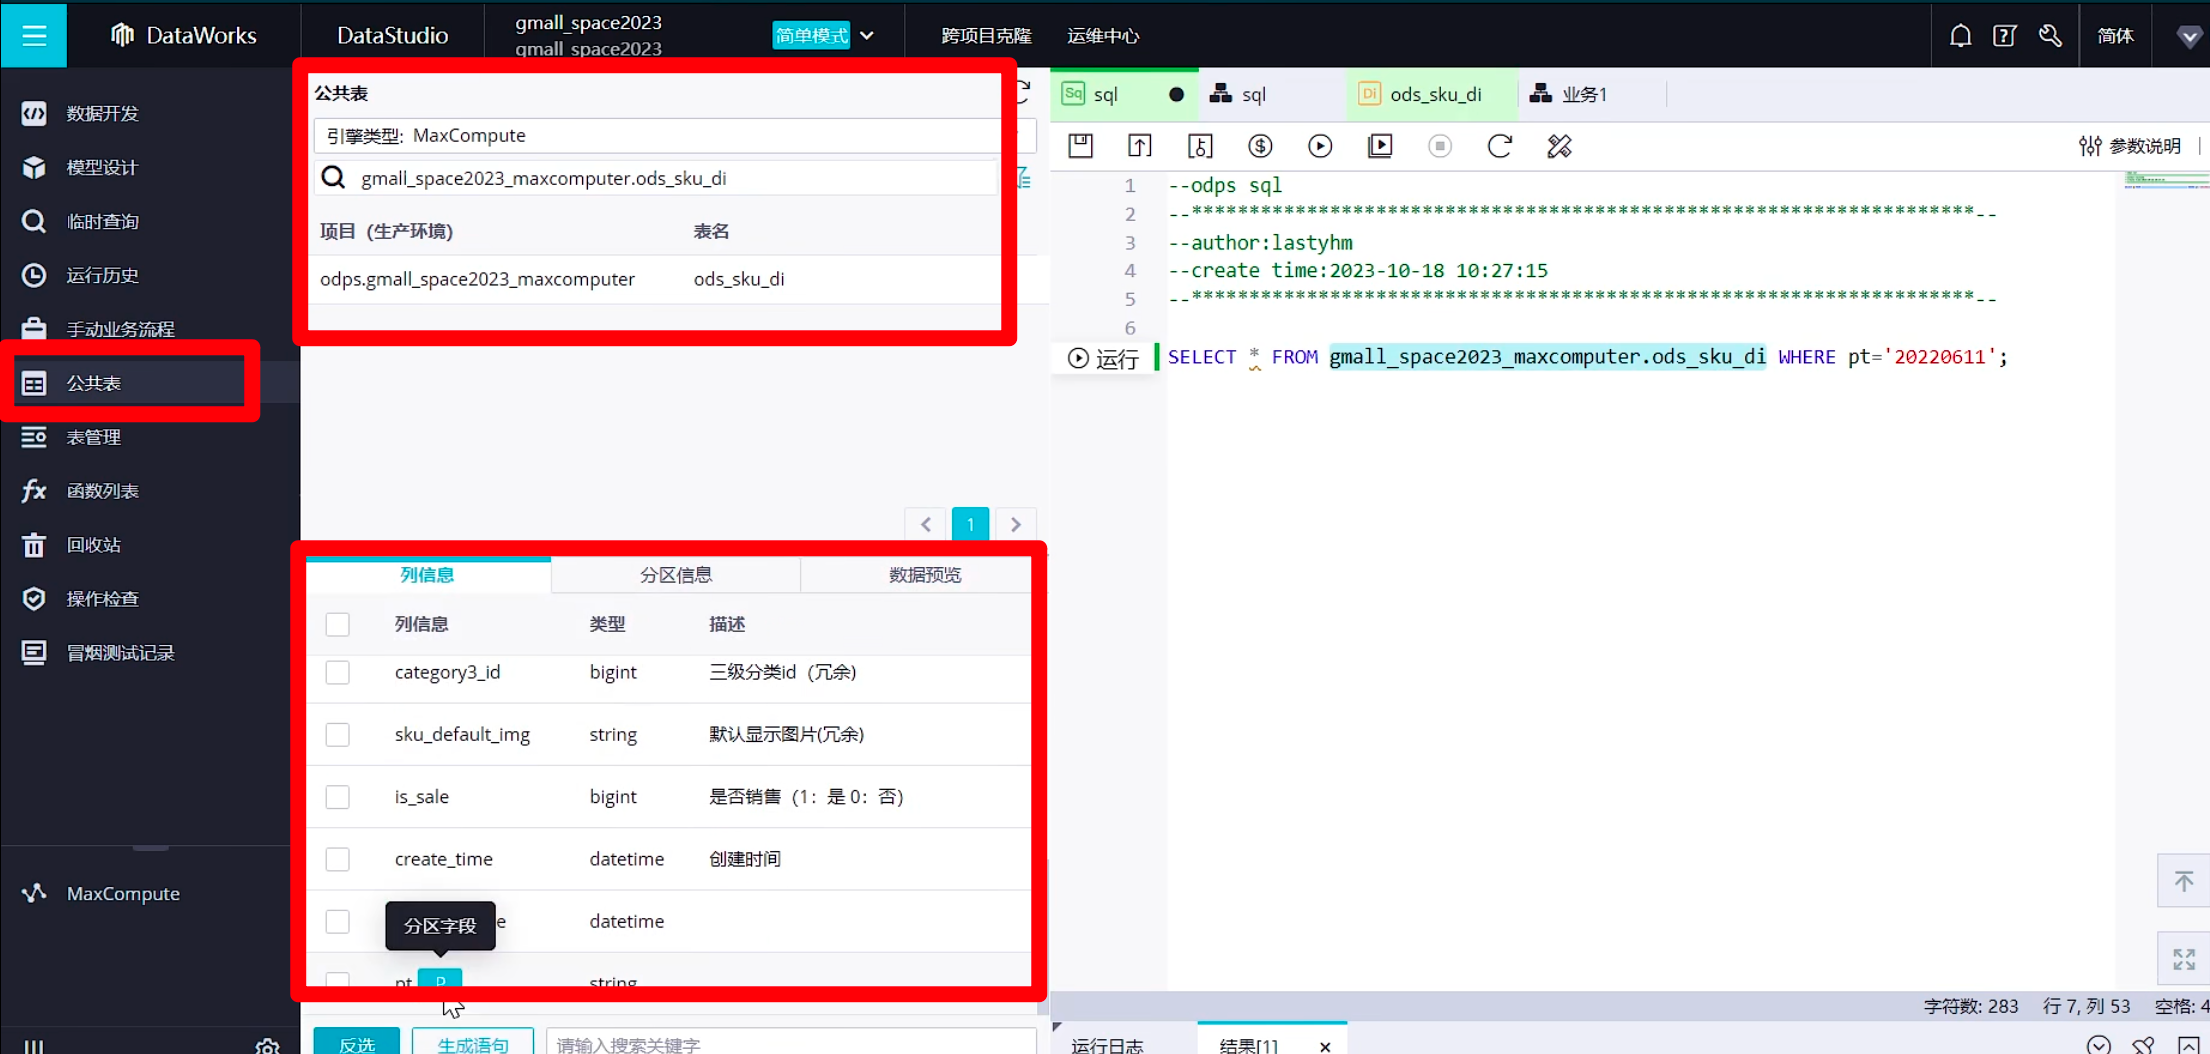Click the 生成语句 button
This screenshot has height=1054, width=2210.
click(473, 1043)
